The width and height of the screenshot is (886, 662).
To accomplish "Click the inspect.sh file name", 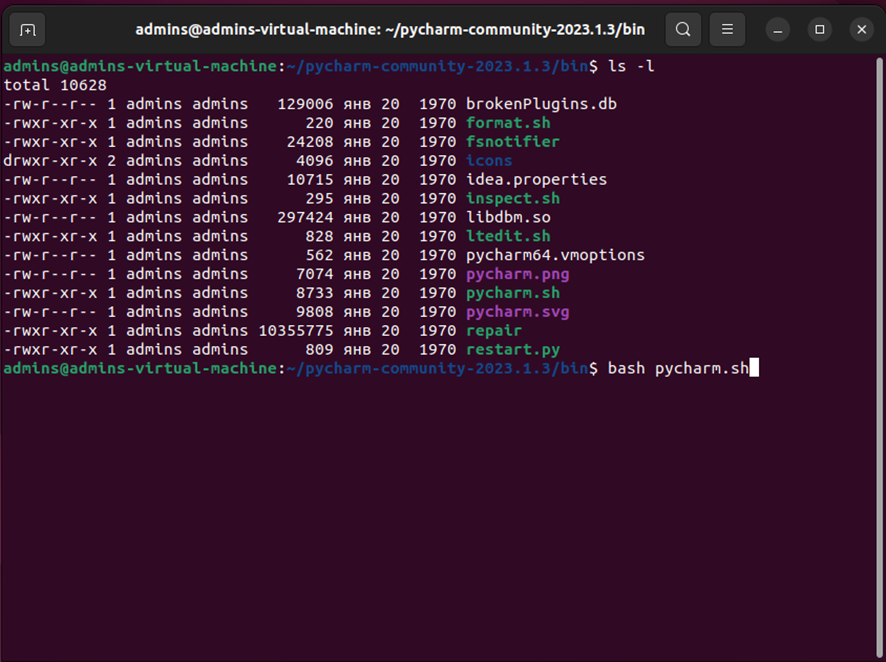I will (513, 198).
